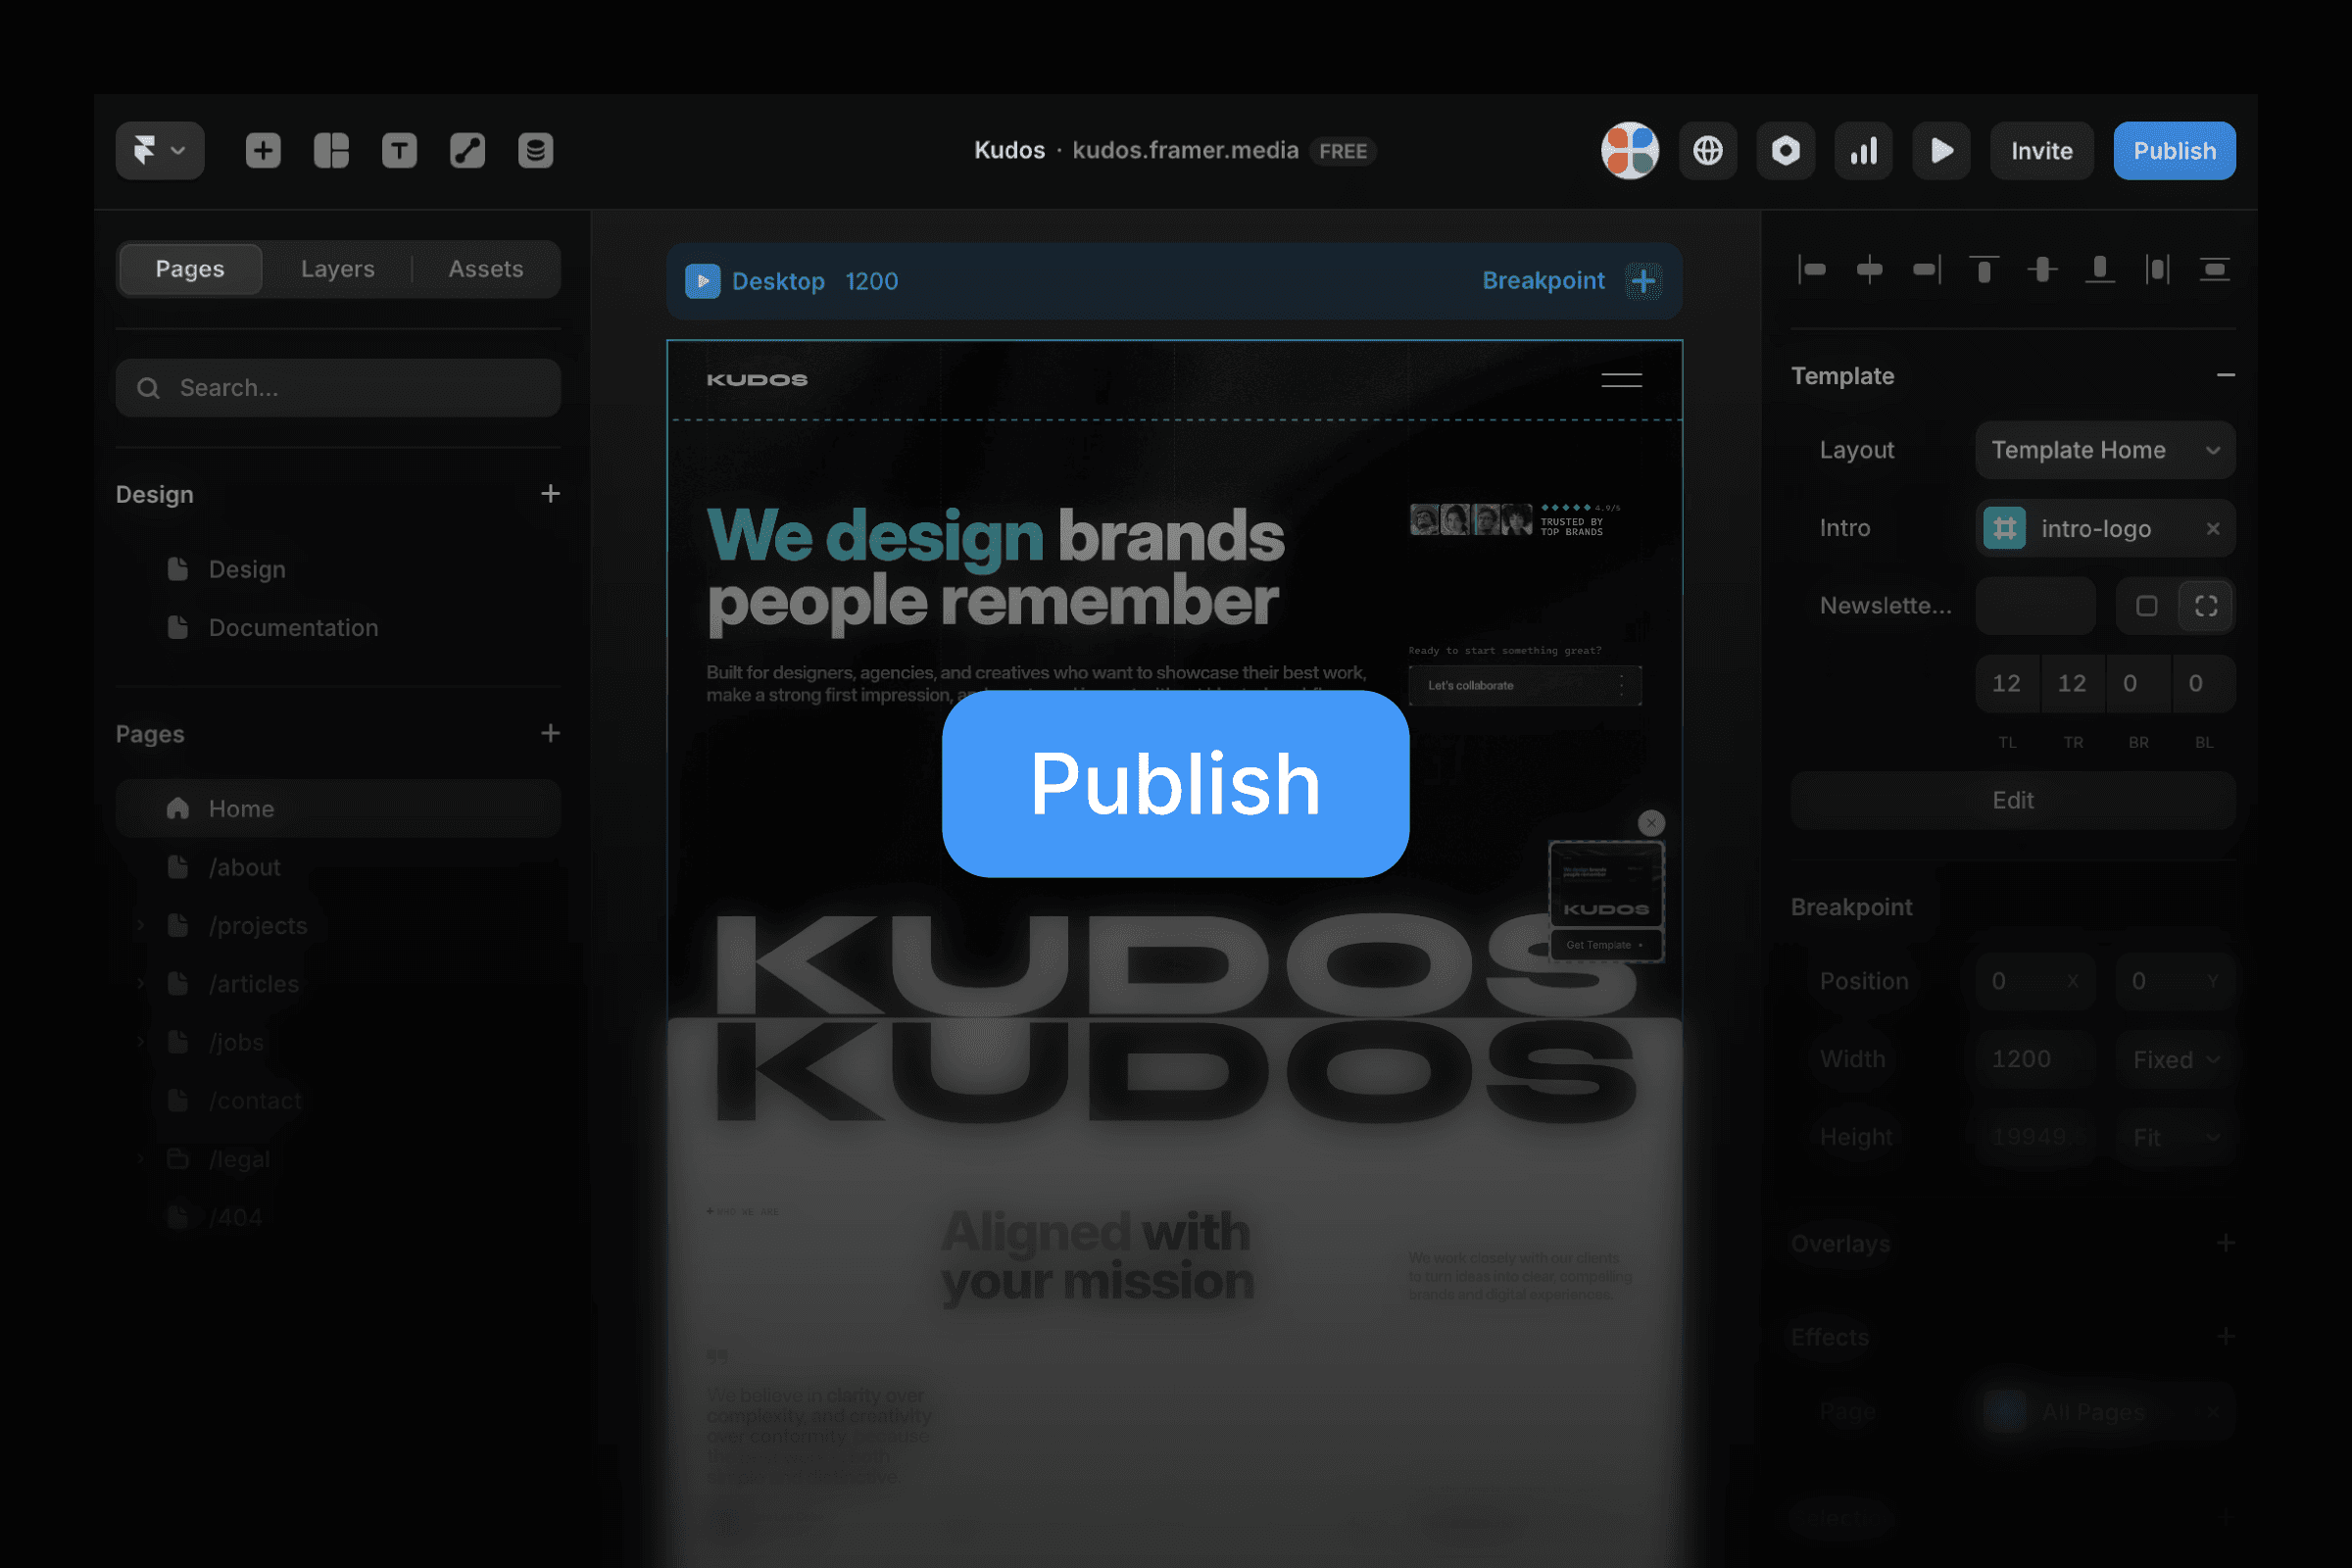Open the Height Fit dropdown
Image resolution: width=2352 pixels, height=1568 pixels.
point(2175,1137)
